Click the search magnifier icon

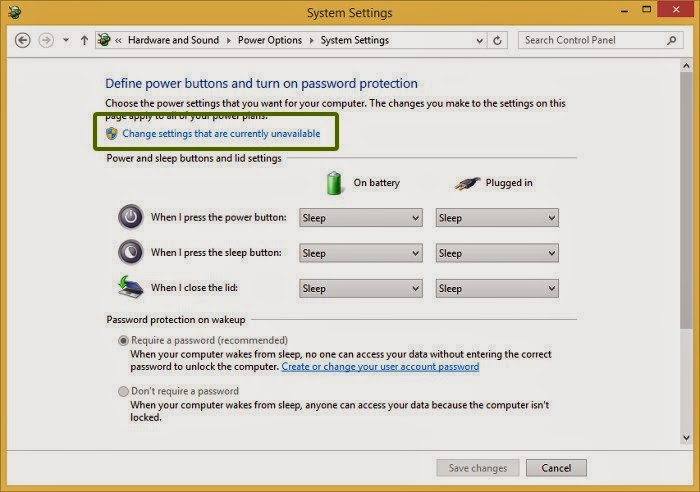pos(671,41)
